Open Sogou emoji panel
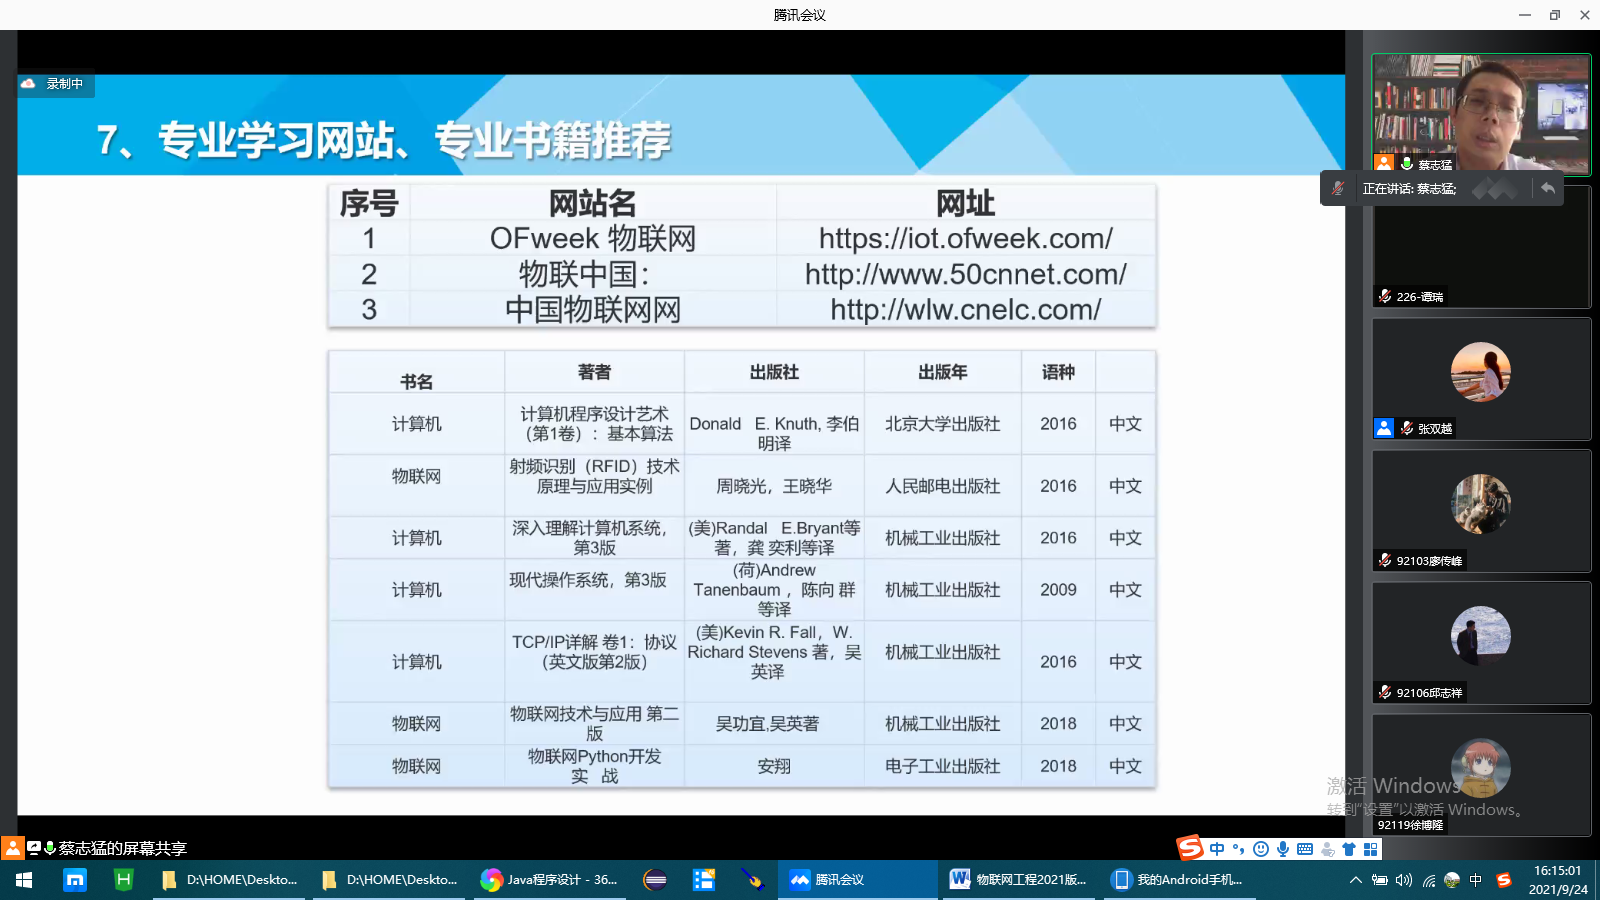The height and width of the screenshot is (900, 1600). [x=1261, y=849]
